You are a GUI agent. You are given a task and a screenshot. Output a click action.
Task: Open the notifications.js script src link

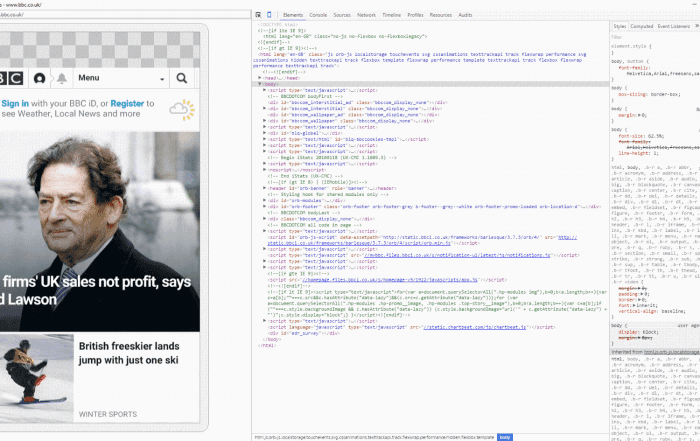pos(457,255)
